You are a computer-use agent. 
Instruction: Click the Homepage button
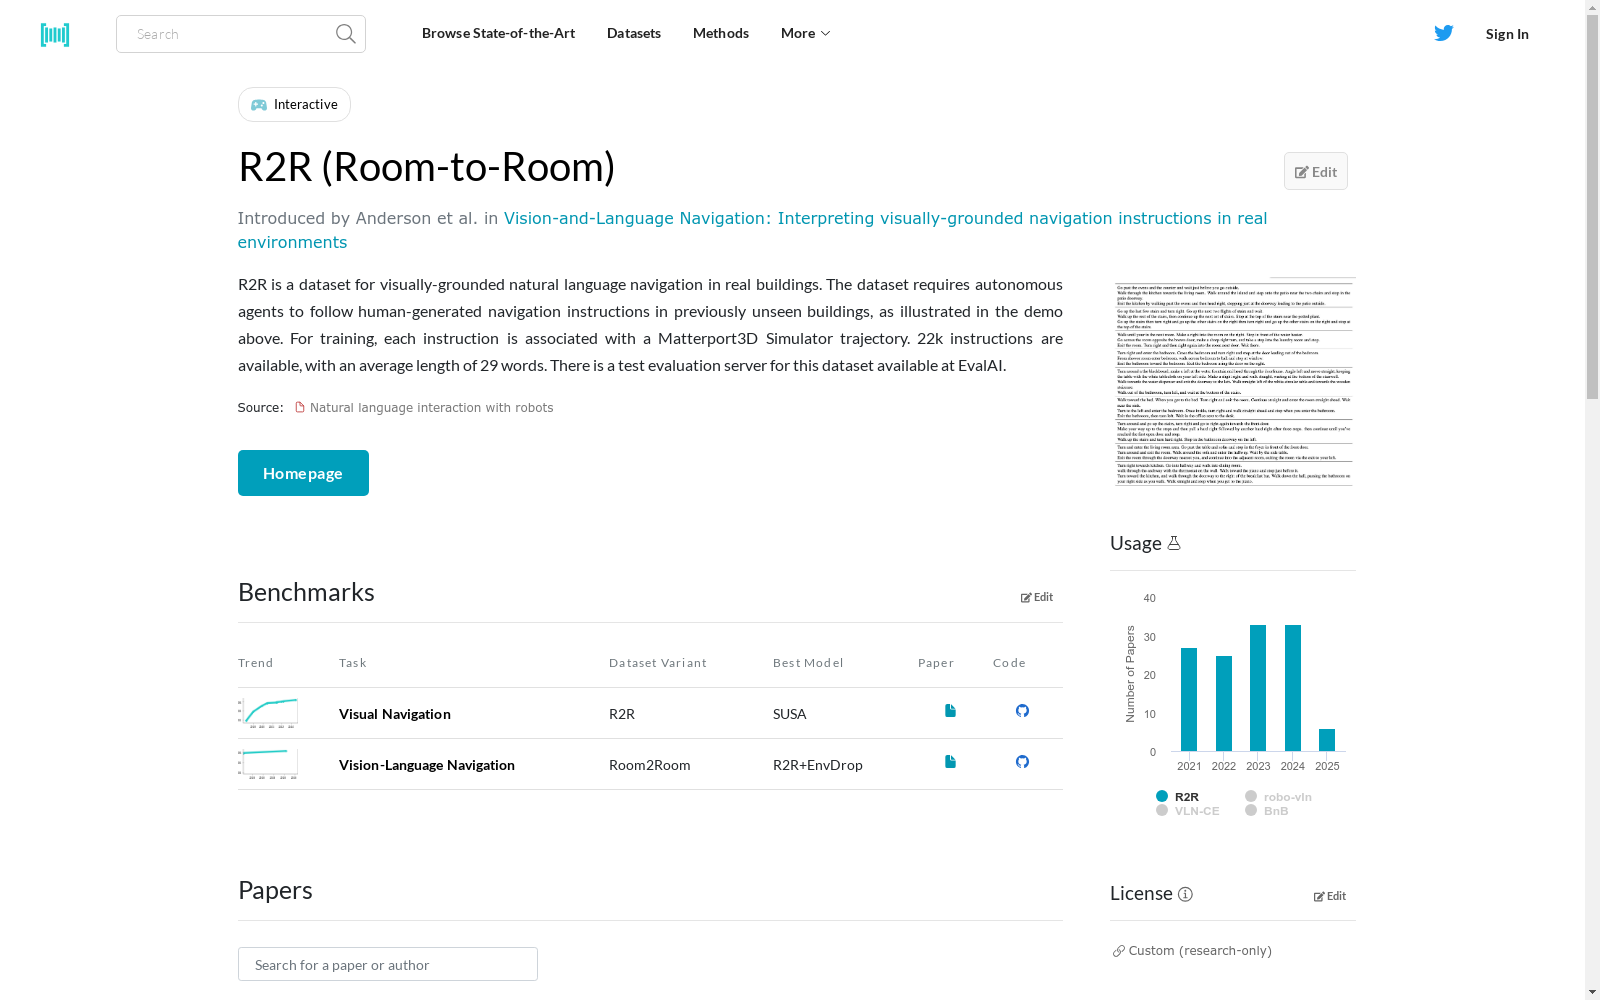click(x=303, y=473)
